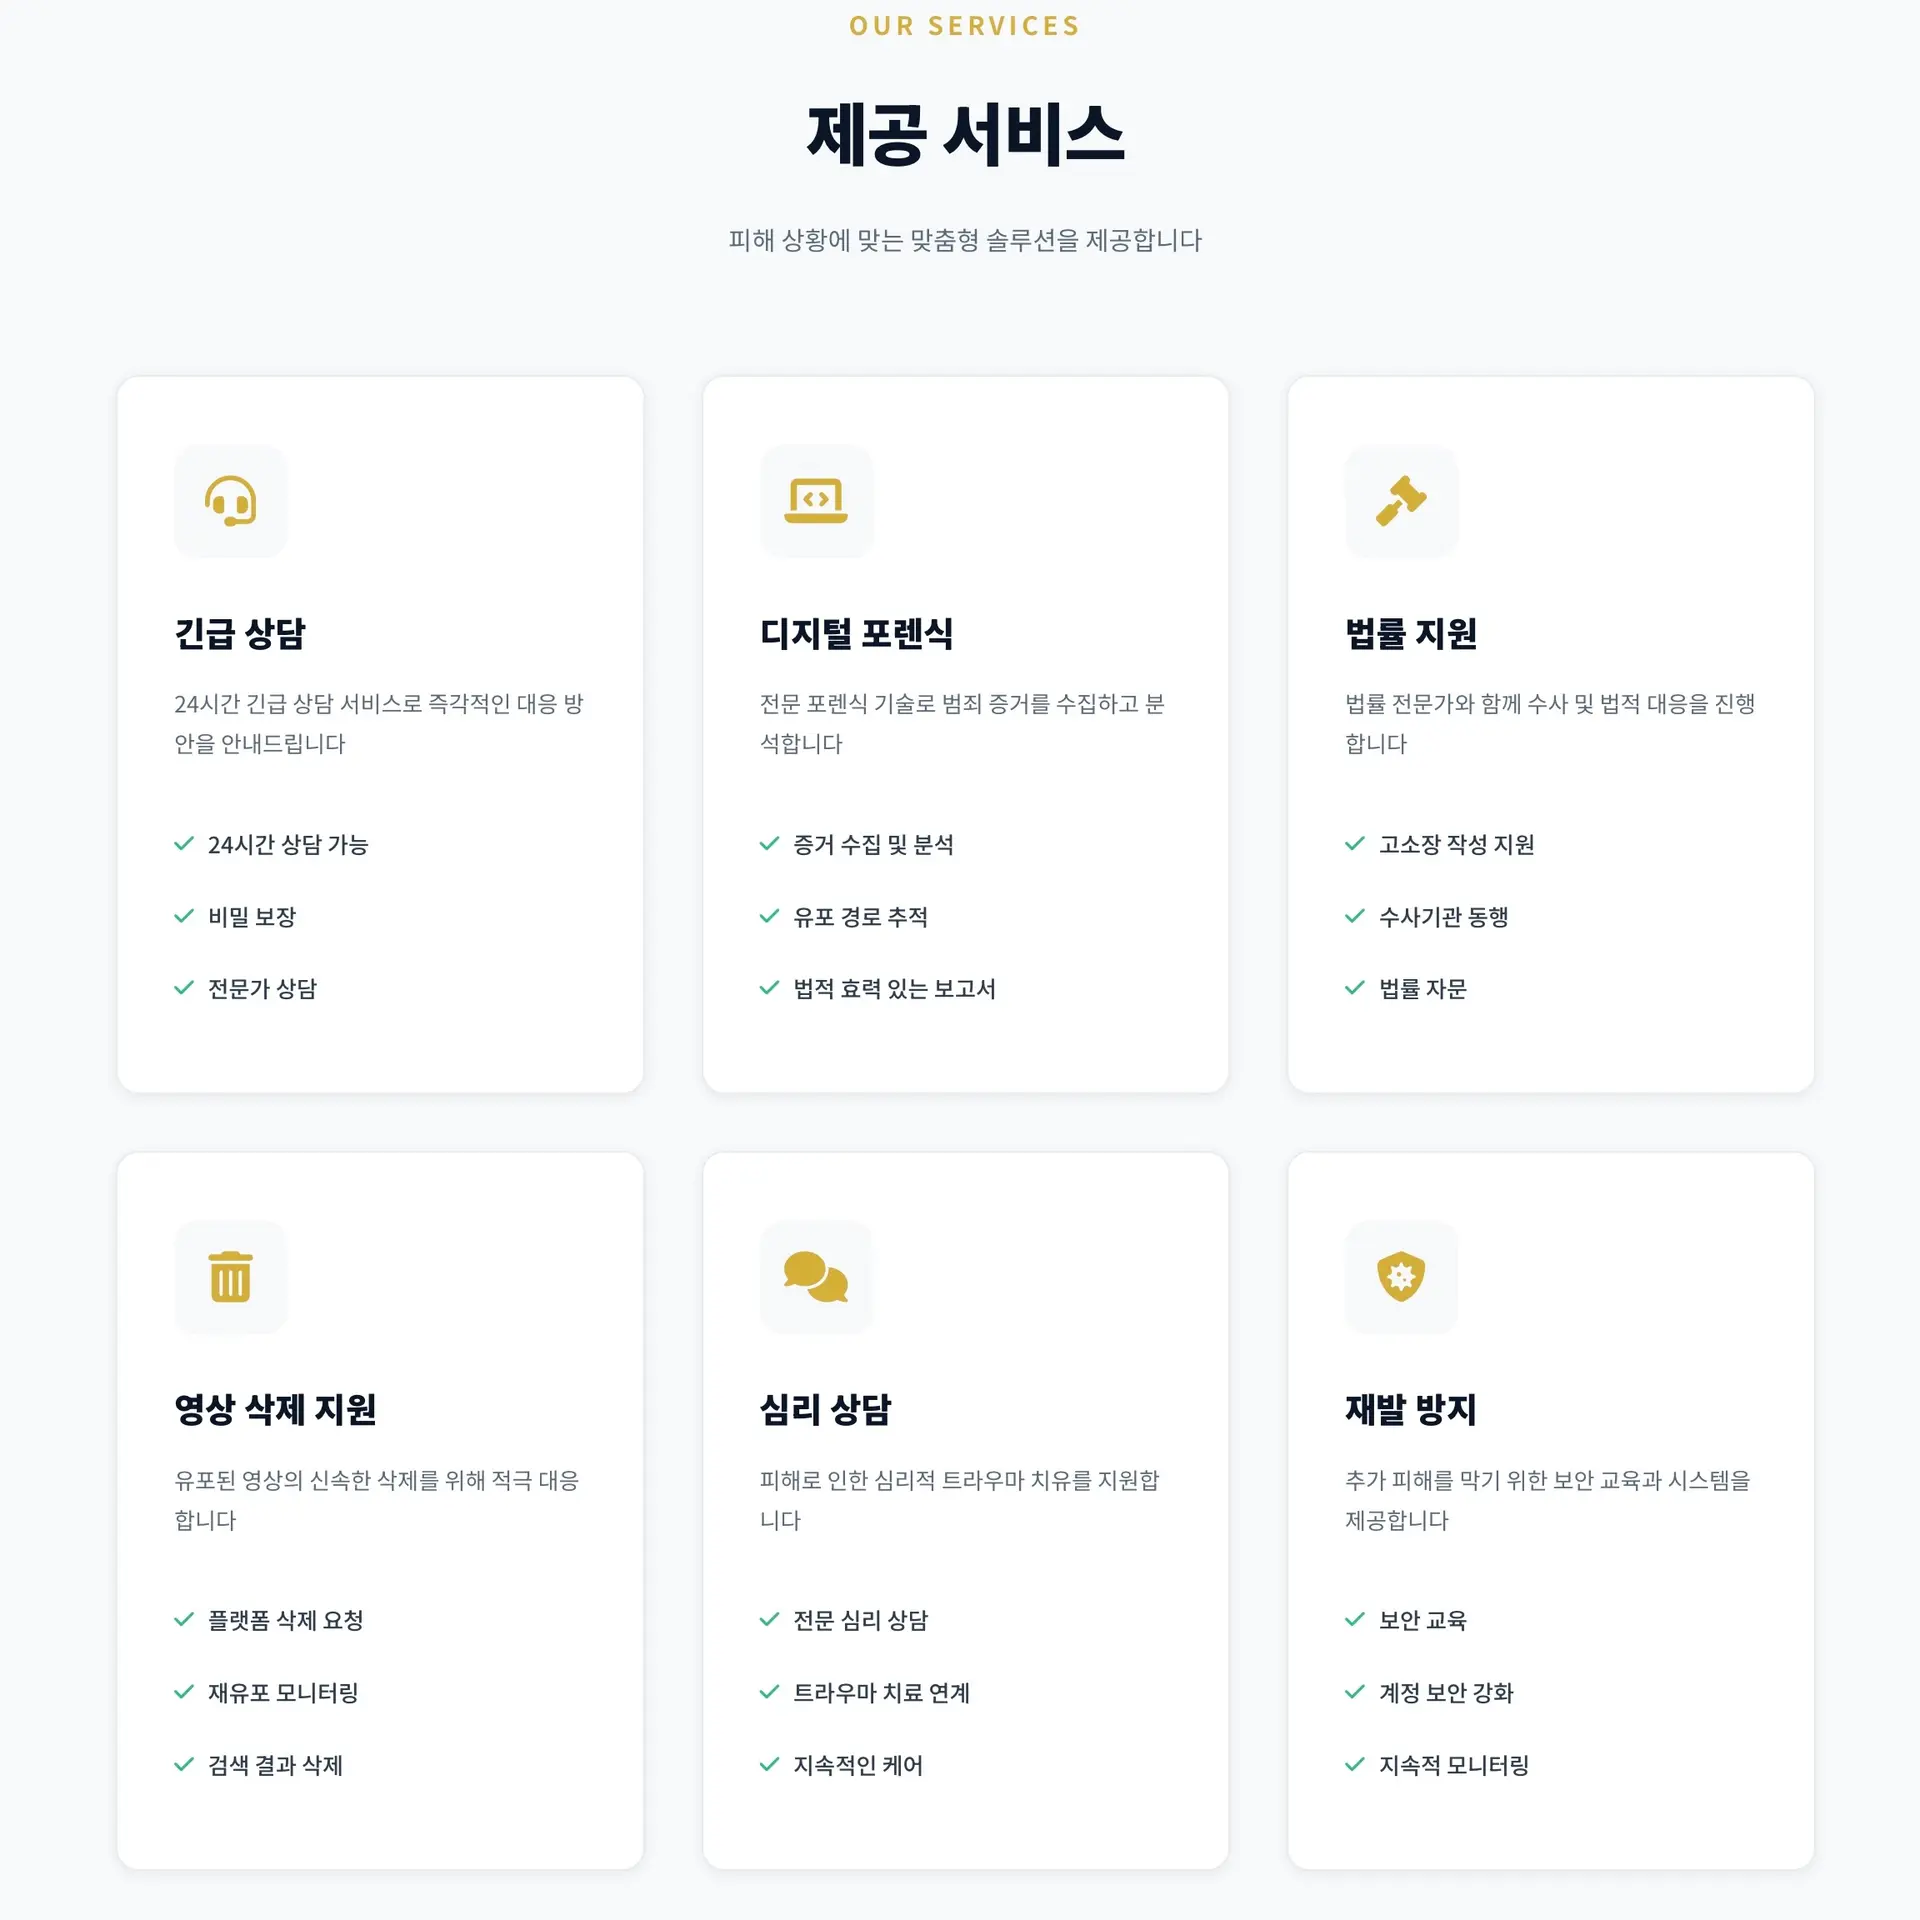
Task: Click the 법률 지원 service heading
Action: (1411, 634)
